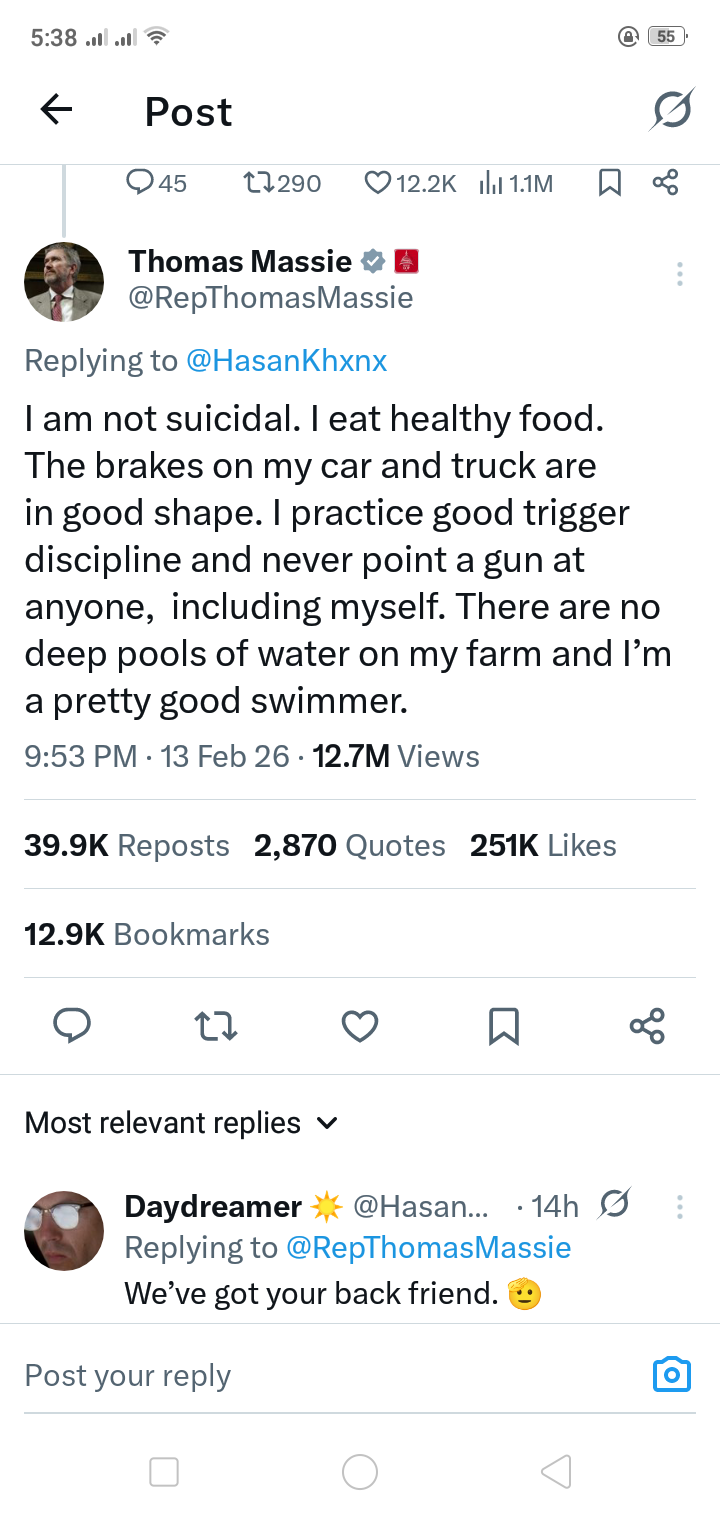This screenshot has width=720, height=1520.
Task: View the 39.9K Reposts list
Action: (x=127, y=845)
